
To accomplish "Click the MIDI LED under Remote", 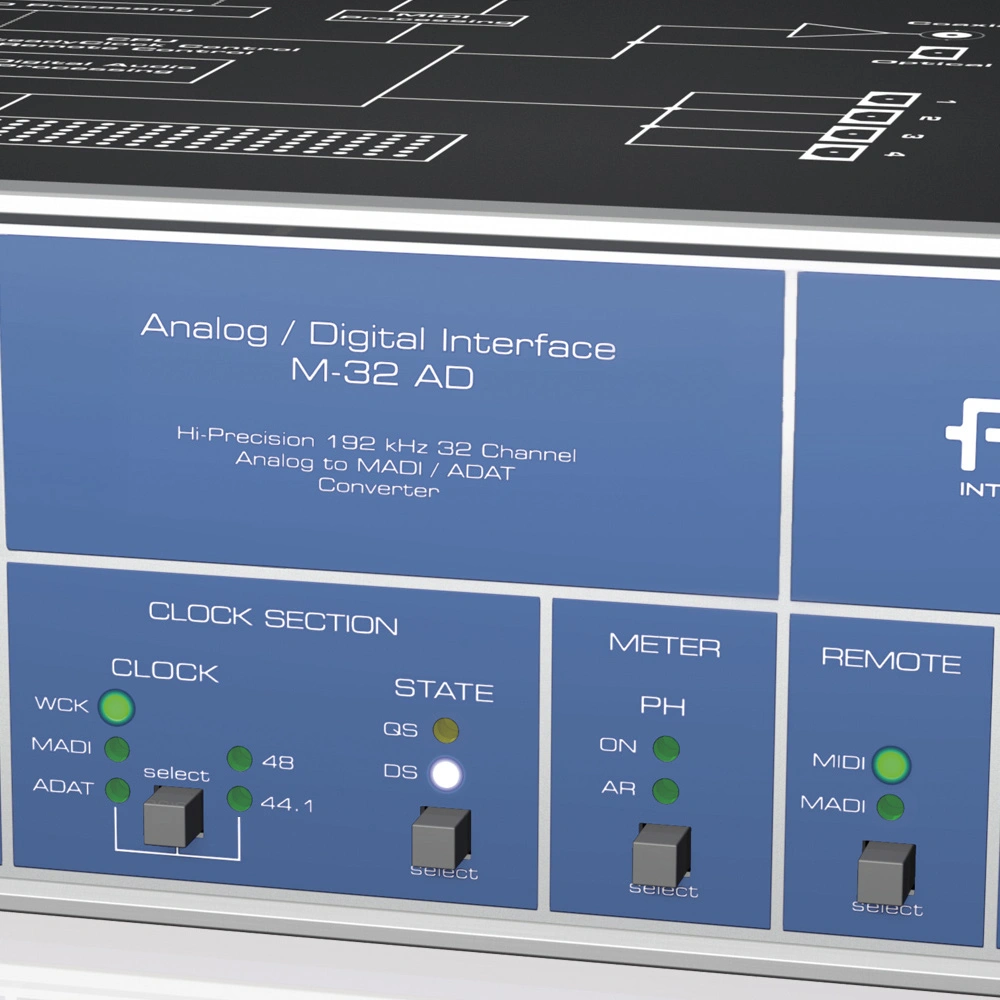I will pos(889,765).
